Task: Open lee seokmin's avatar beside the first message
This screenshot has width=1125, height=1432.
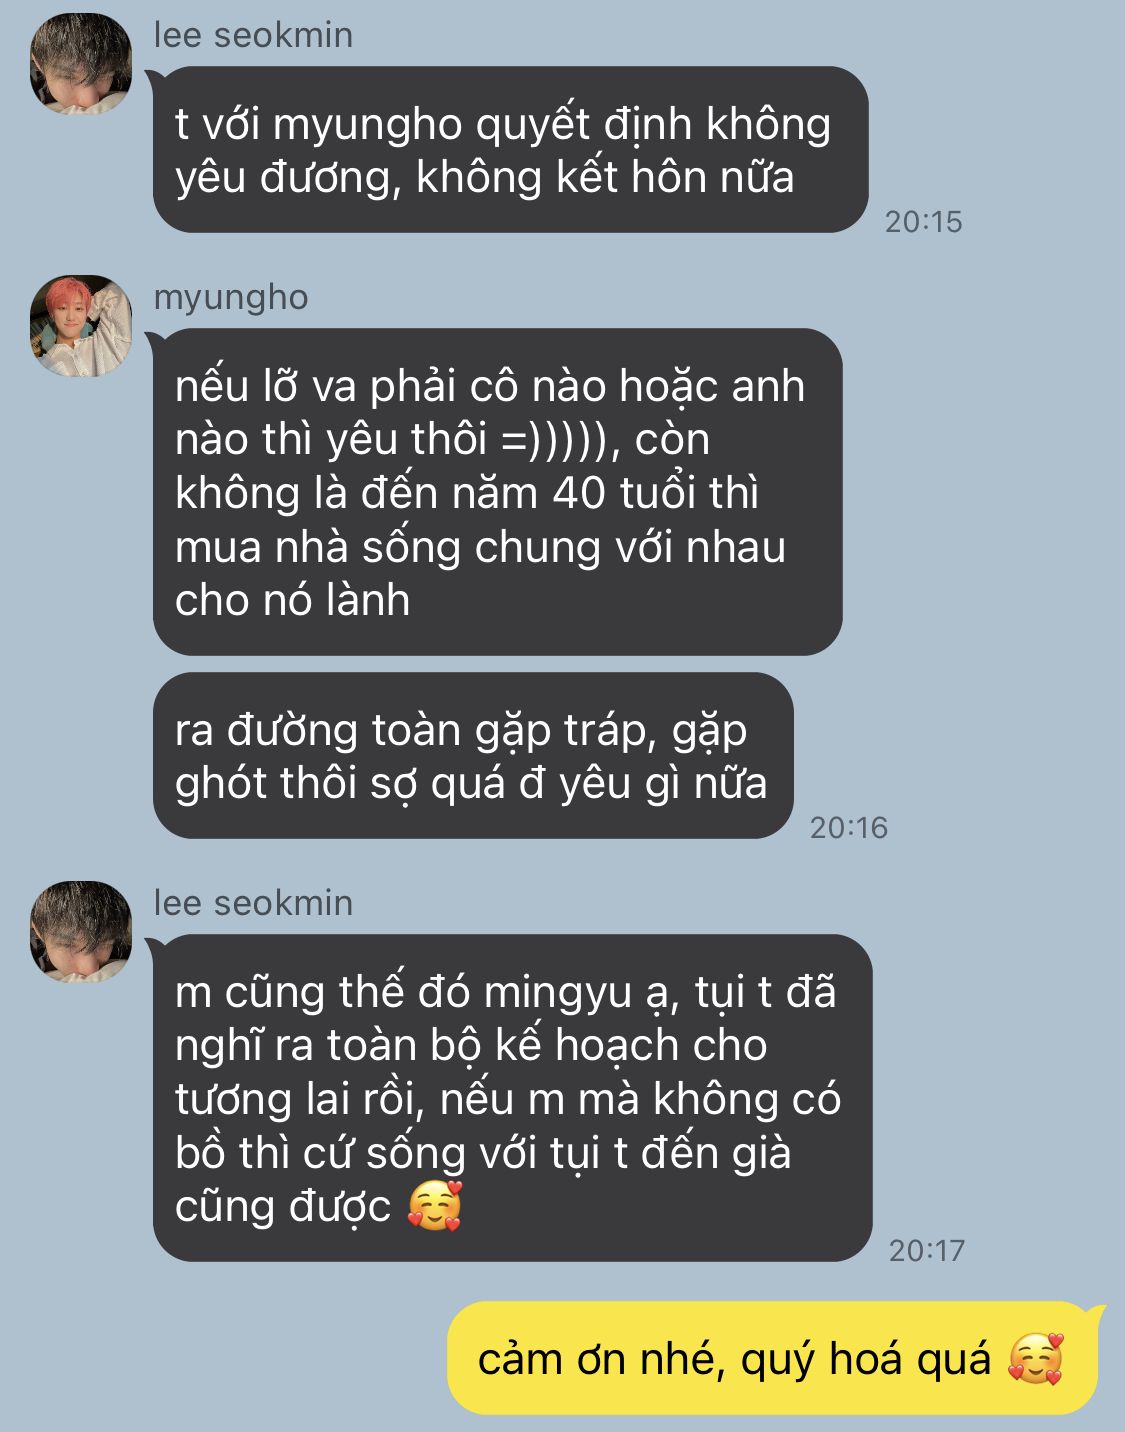Action: tap(81, 64)
